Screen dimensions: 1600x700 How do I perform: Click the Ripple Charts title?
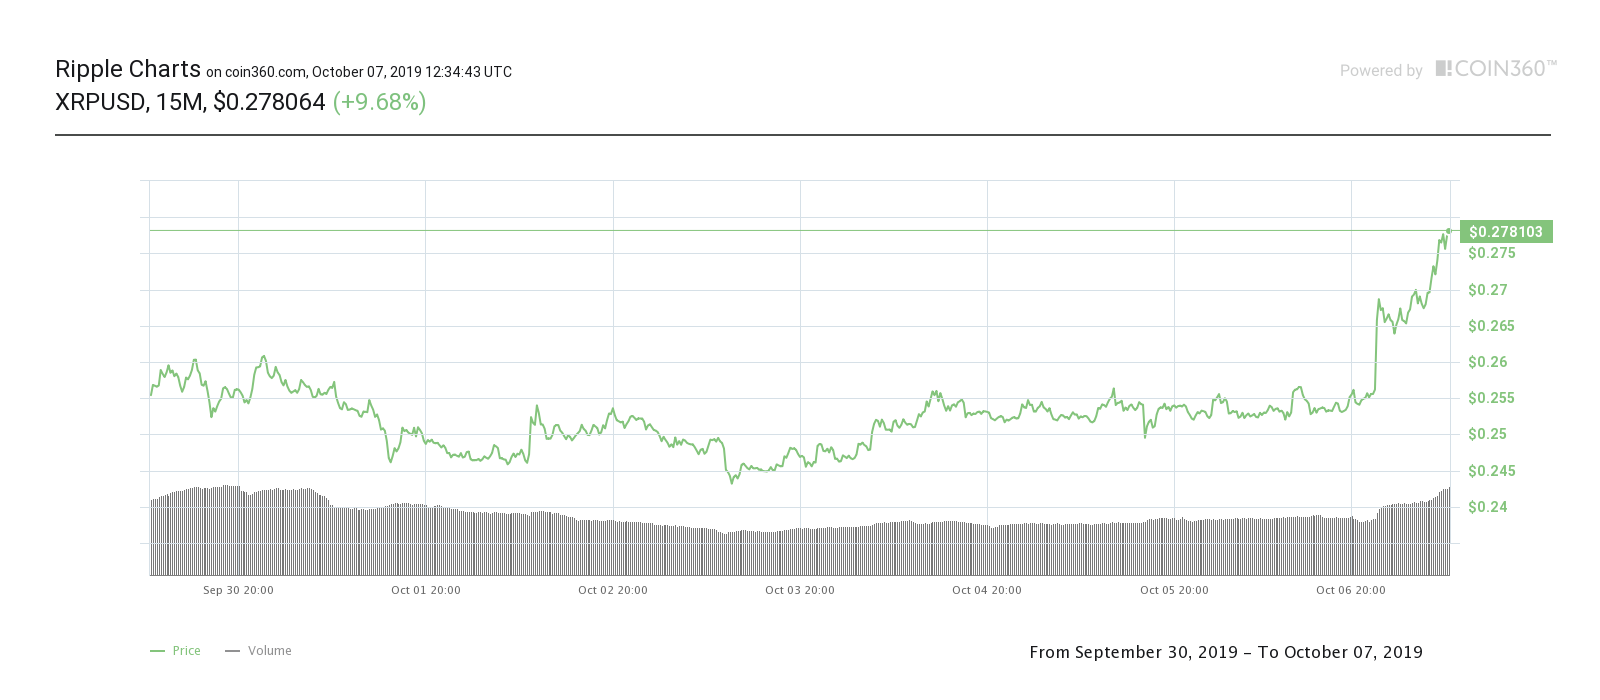pyautogui.click(x=128, y=69)
